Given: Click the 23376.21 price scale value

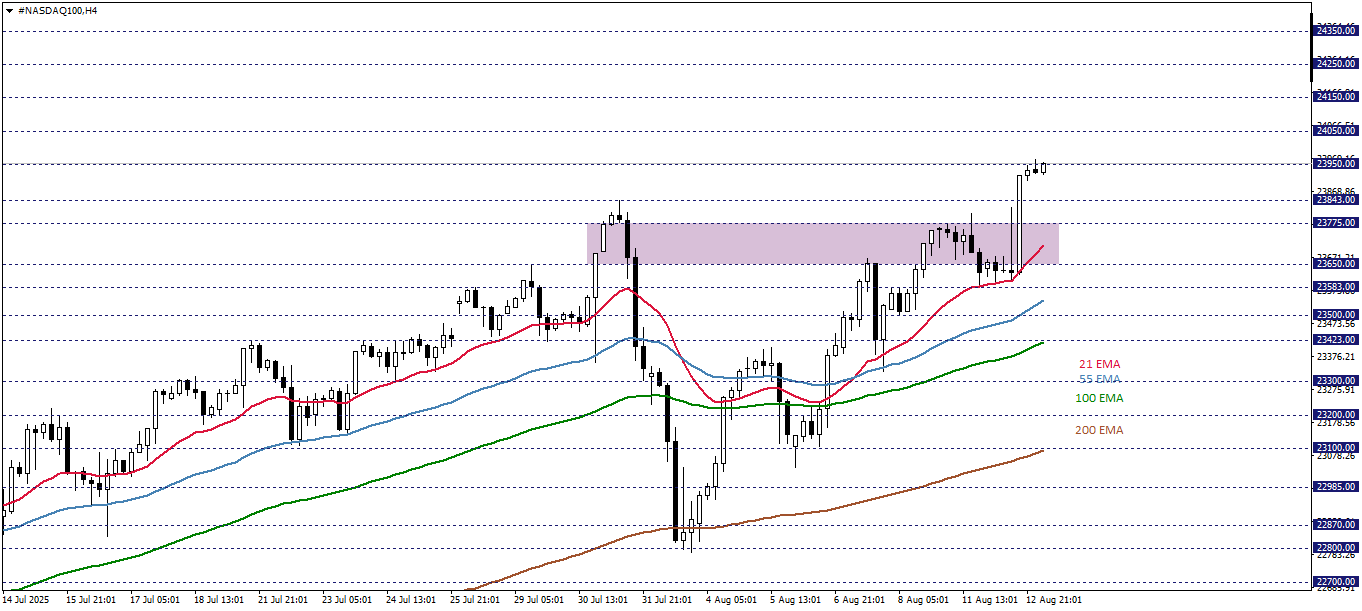Looking at the screenshot, I should click(x=1336, y=357).
